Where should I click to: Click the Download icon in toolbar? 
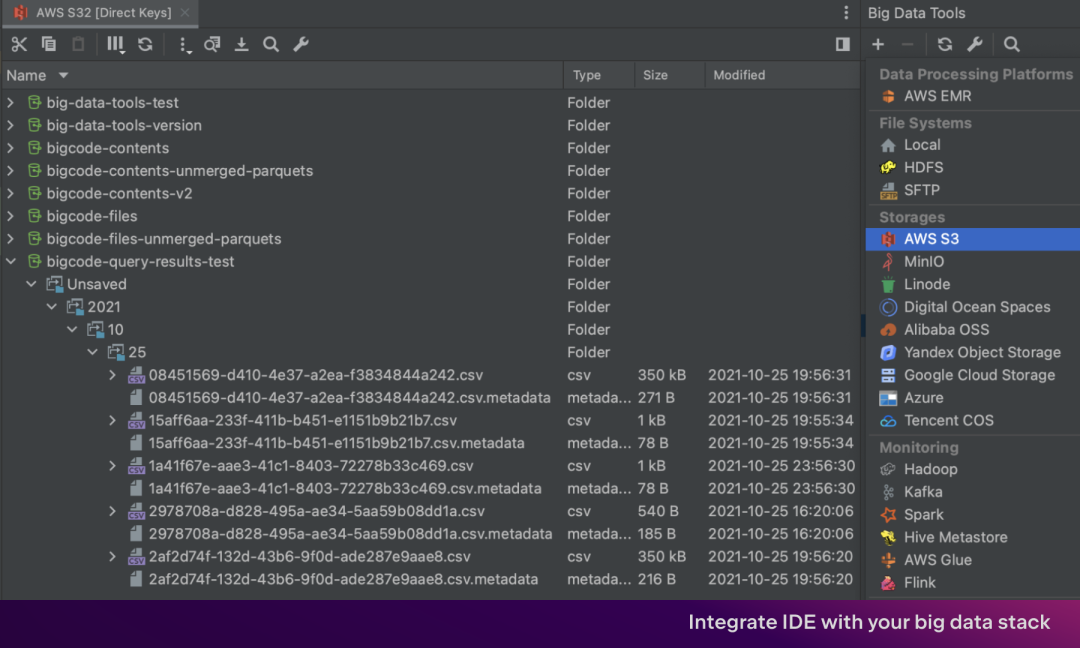click(241, 44)
